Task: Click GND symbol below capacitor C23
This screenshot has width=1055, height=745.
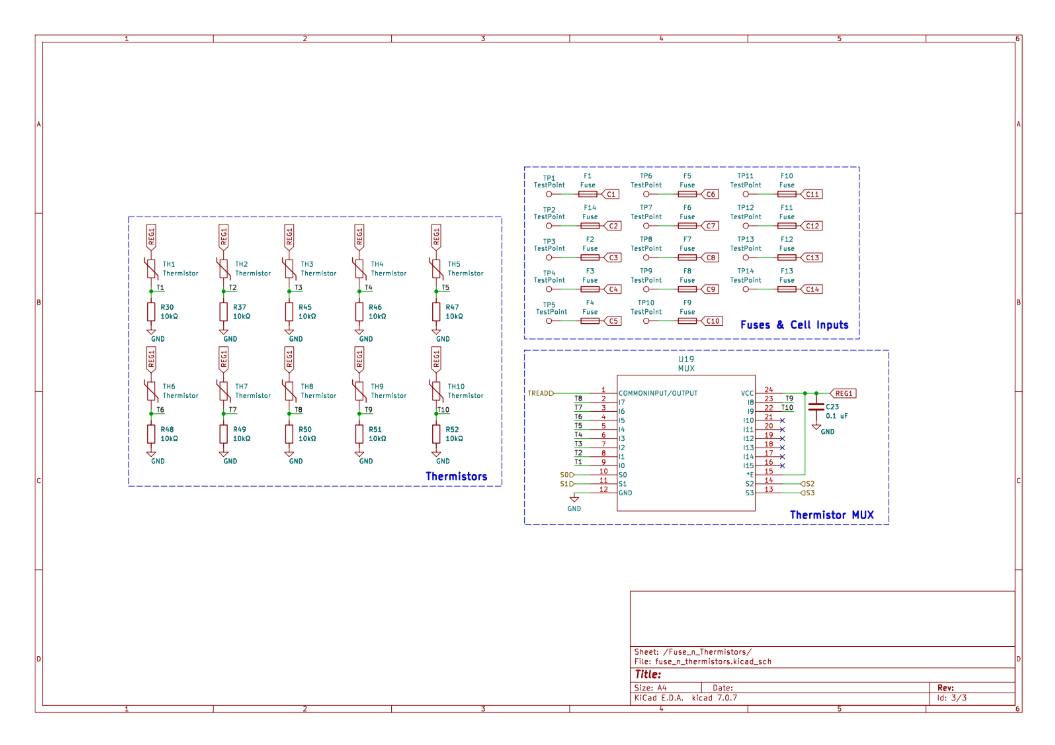Action: point(816,427)
